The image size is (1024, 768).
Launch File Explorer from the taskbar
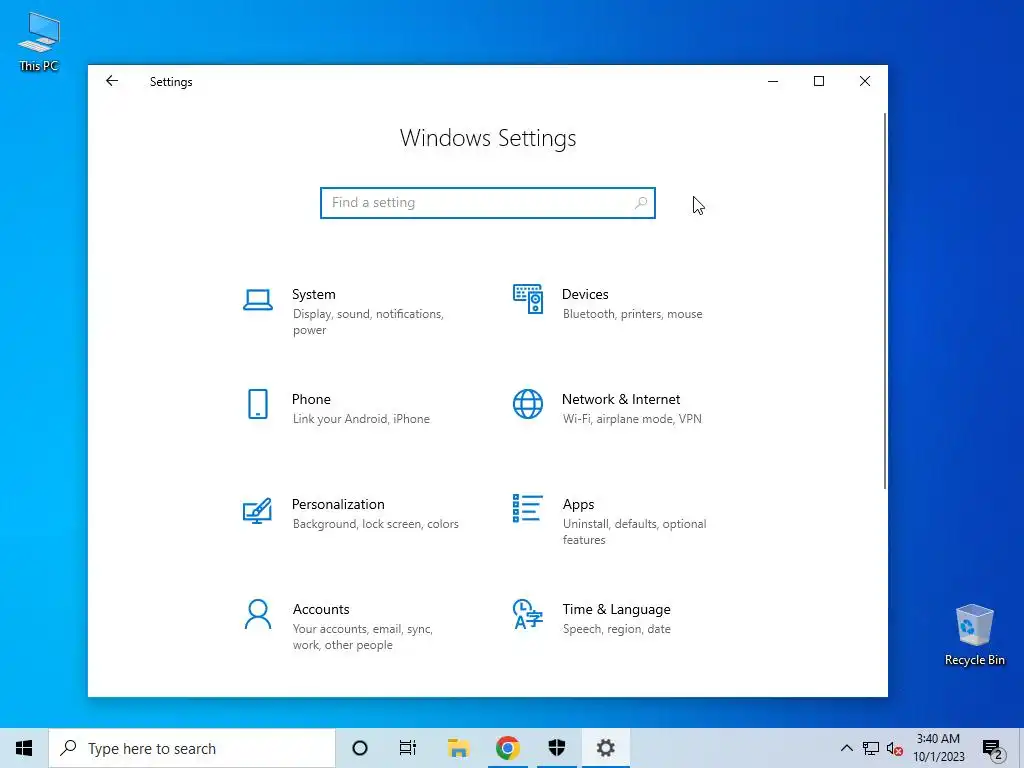click(458, 748)
